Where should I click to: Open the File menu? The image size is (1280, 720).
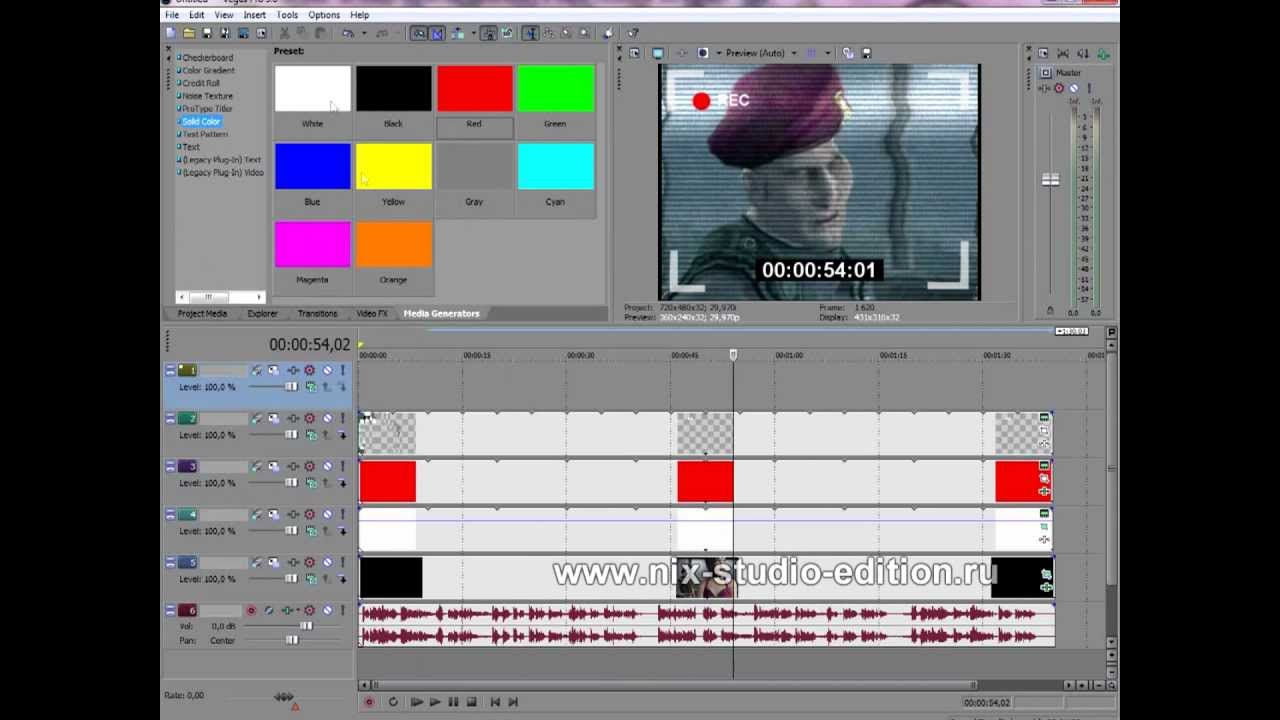[172, 15]
